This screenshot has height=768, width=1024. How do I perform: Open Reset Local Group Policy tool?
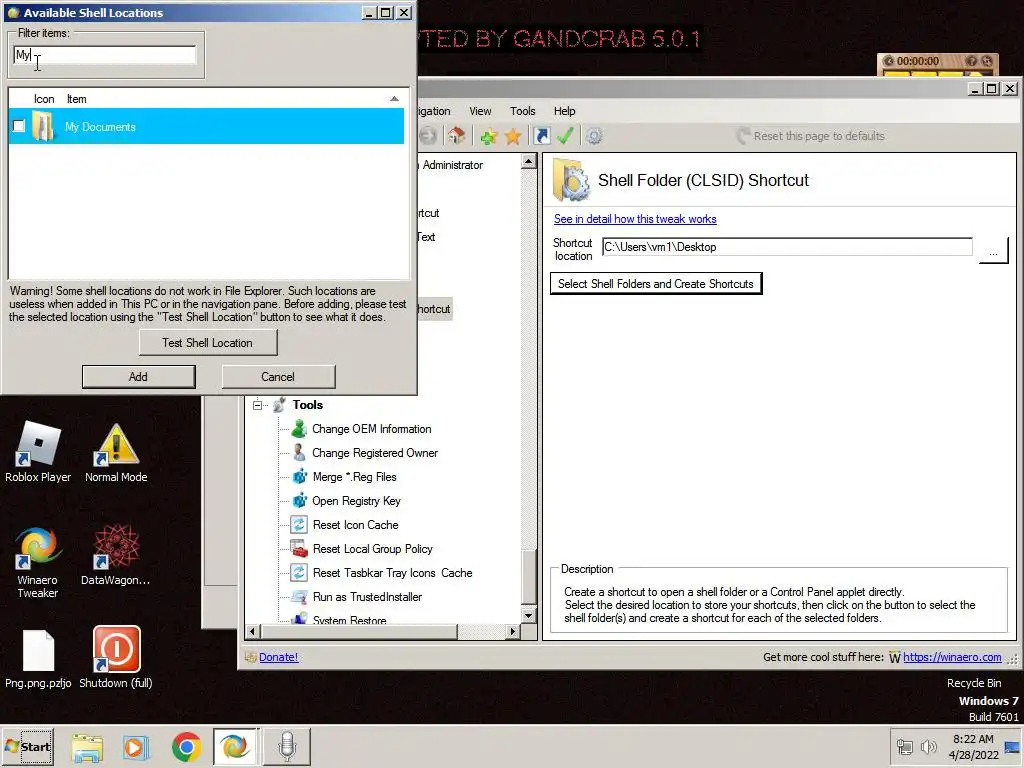pos(372,549)
